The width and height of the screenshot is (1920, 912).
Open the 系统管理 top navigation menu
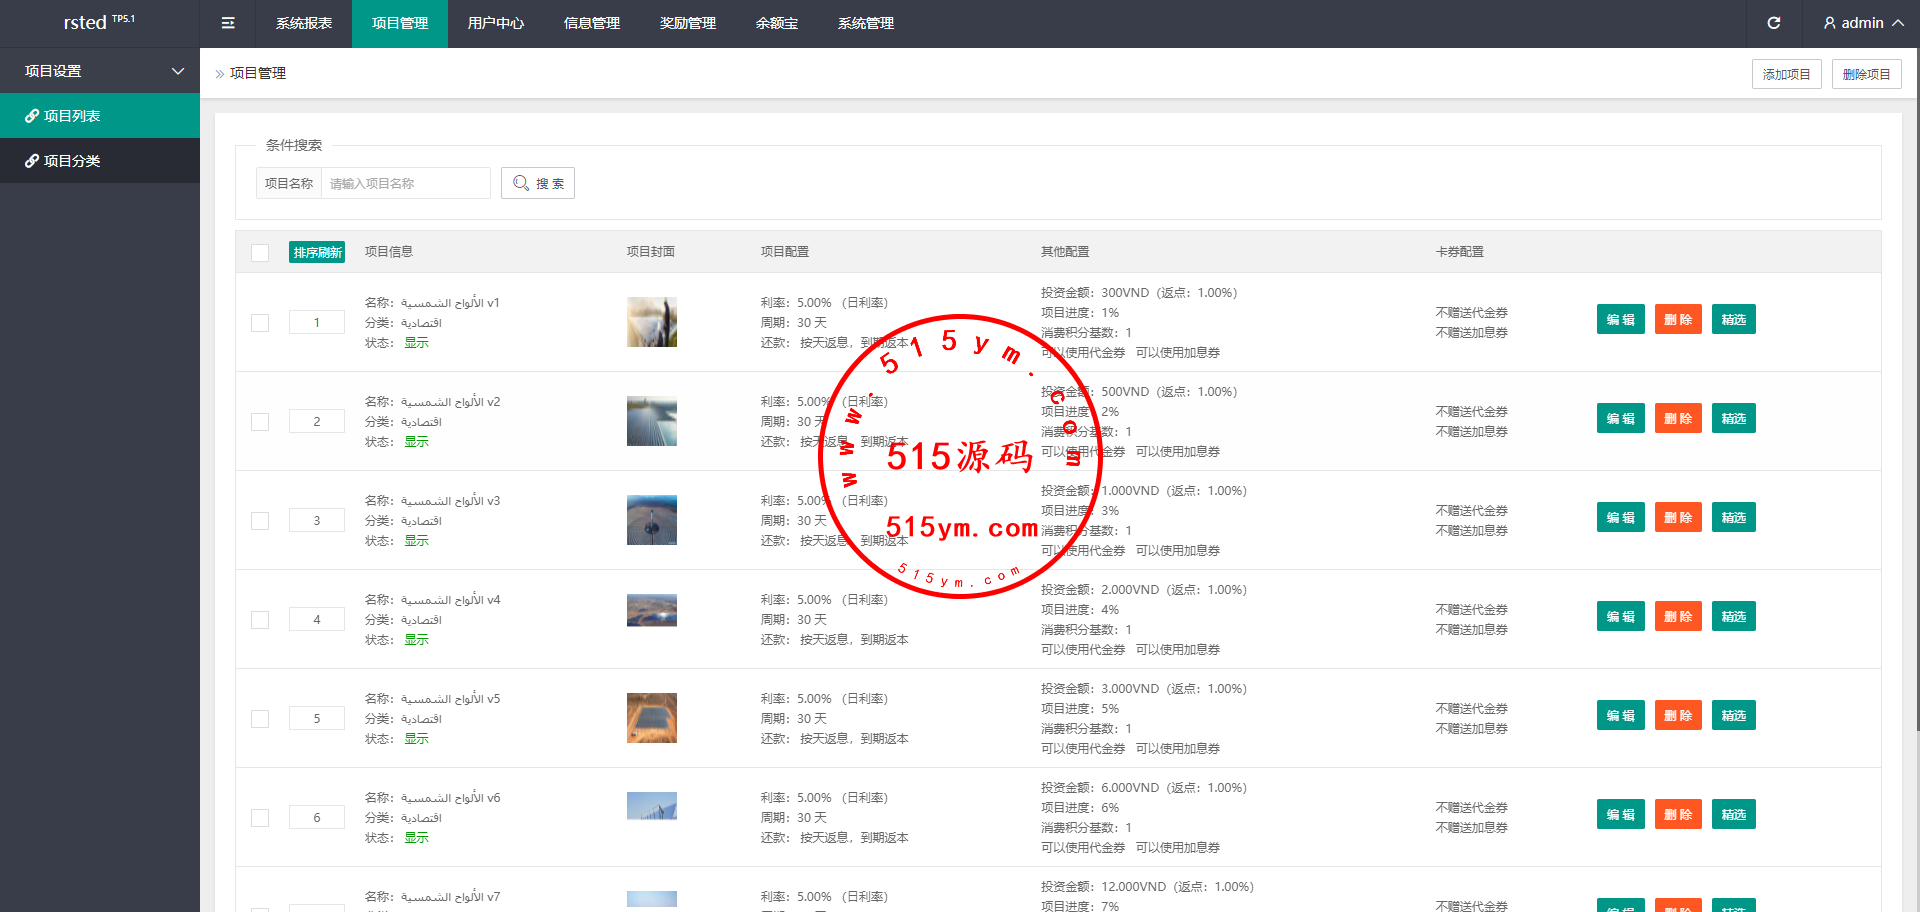[865, 23]
